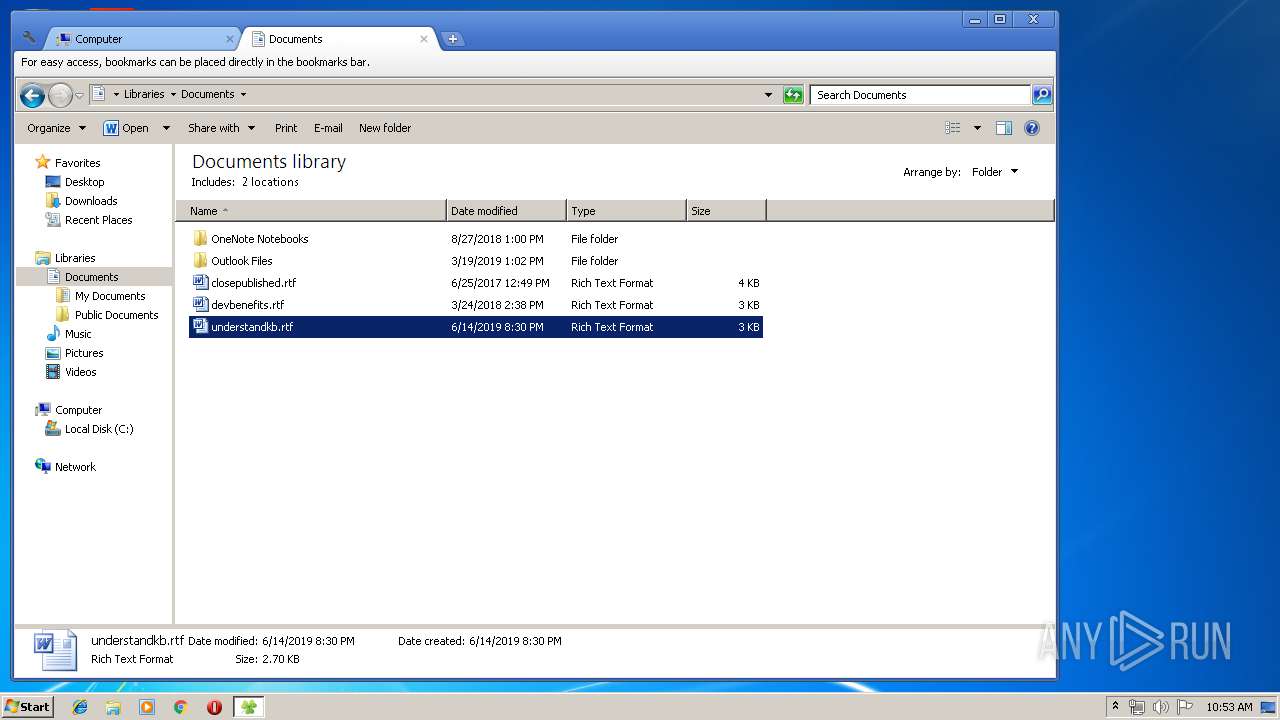Open address bar history dropdown
Image resolution: width=1280 pixels, height=720 pixels.
(768, 95)
